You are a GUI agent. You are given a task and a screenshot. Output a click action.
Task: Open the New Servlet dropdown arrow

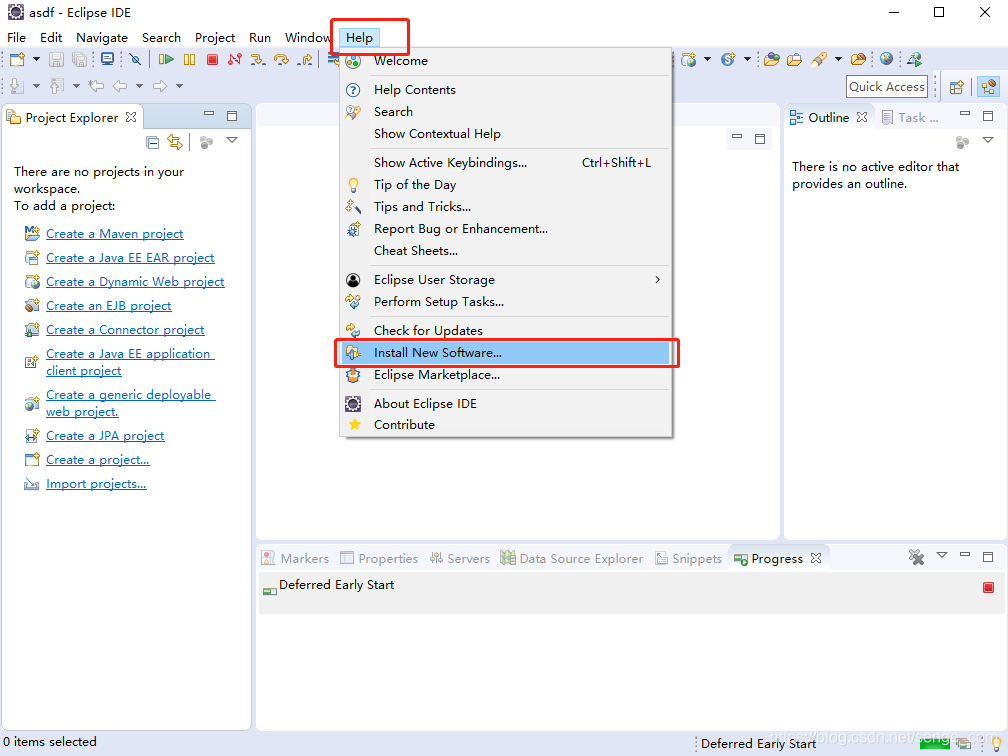click(747, 59)
